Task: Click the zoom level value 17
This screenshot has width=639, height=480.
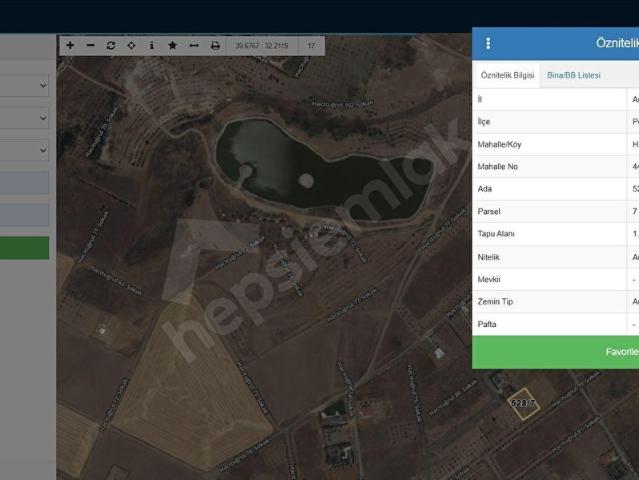Action: tap(311, 46)
